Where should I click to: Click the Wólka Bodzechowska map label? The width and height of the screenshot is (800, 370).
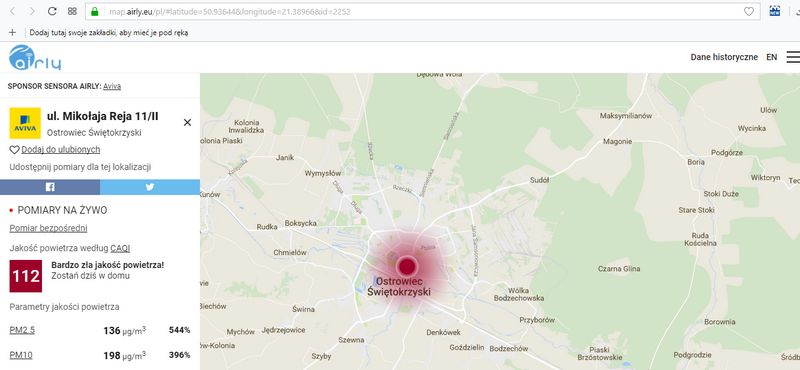click(x=518, y=293)
